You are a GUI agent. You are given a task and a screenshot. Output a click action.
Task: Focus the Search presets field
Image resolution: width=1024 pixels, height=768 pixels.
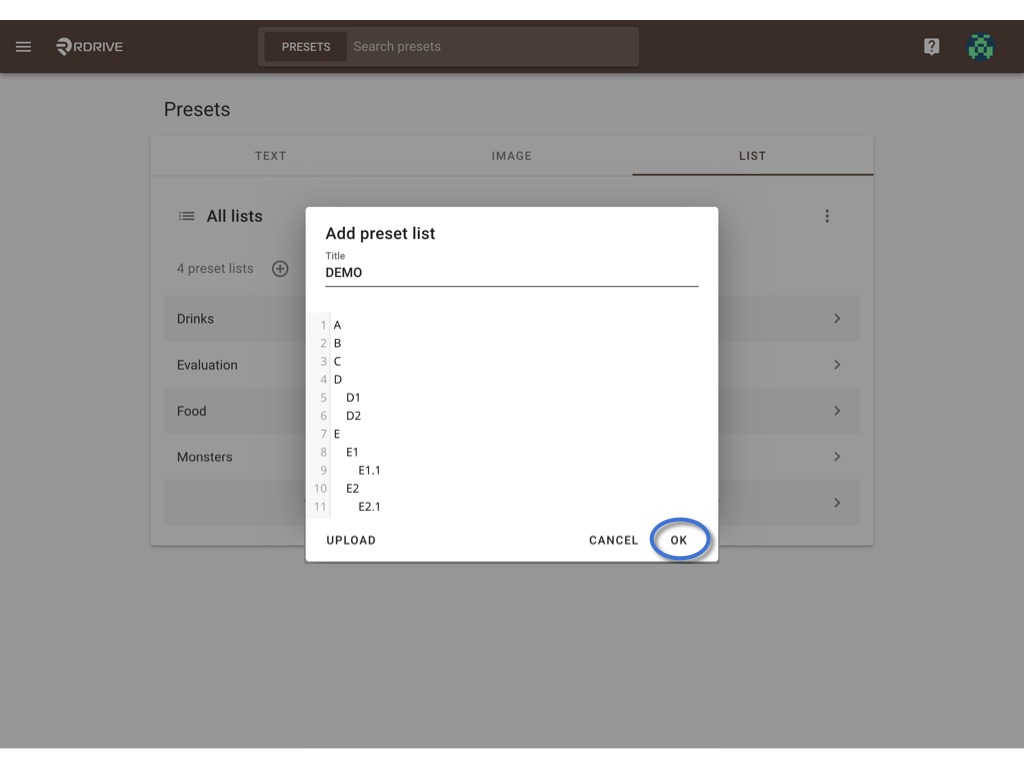pyautogui.click(x=493, y=46)
